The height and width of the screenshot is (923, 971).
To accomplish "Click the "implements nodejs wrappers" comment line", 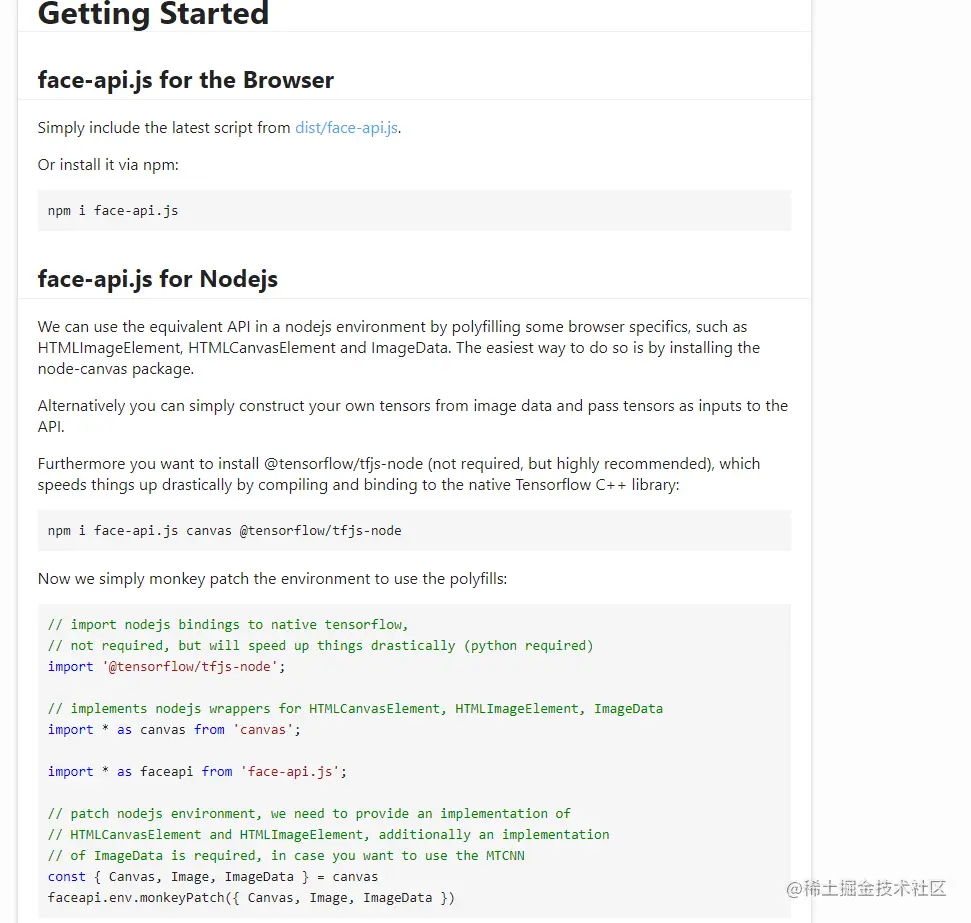I will coord(355,709).
